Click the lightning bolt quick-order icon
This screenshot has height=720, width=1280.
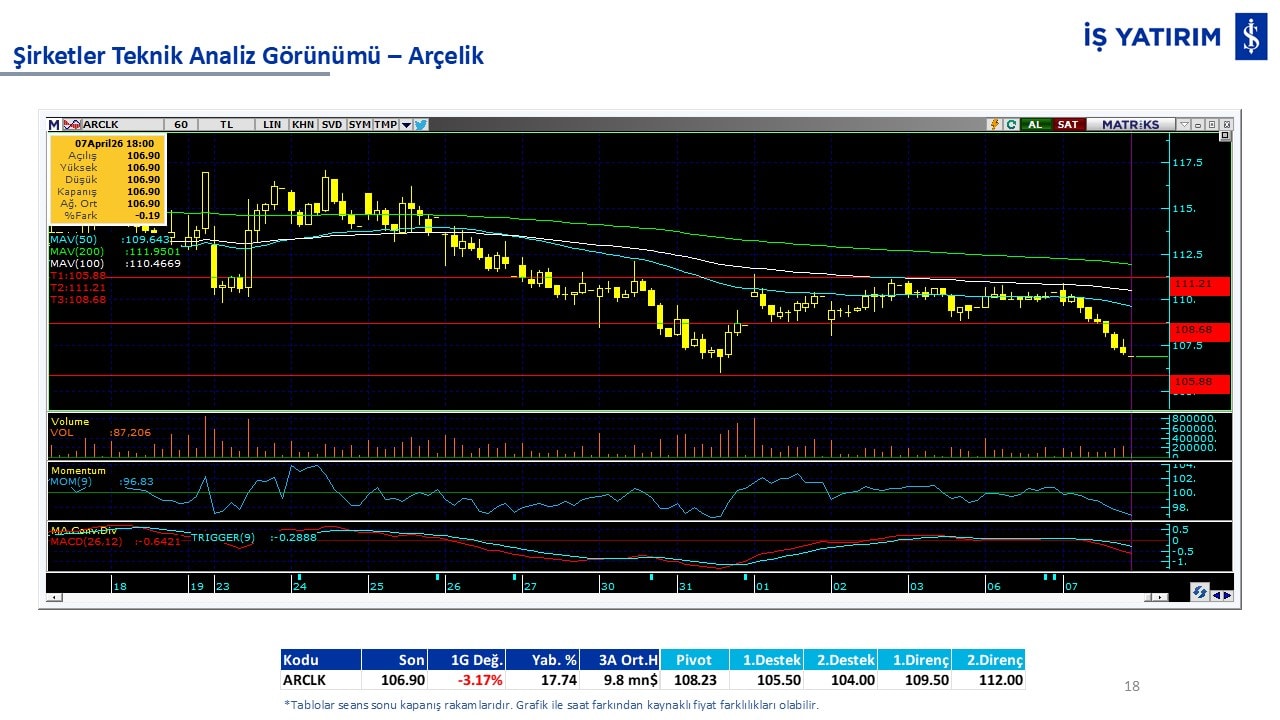[x=994, y=125]
